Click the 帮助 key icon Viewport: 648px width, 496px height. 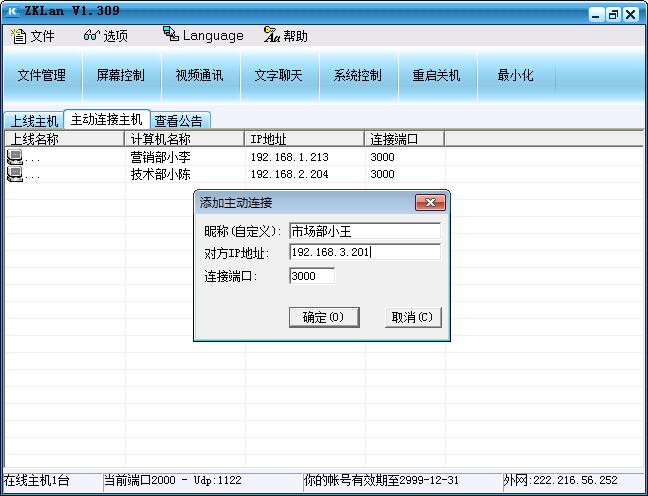coord(272,35)
